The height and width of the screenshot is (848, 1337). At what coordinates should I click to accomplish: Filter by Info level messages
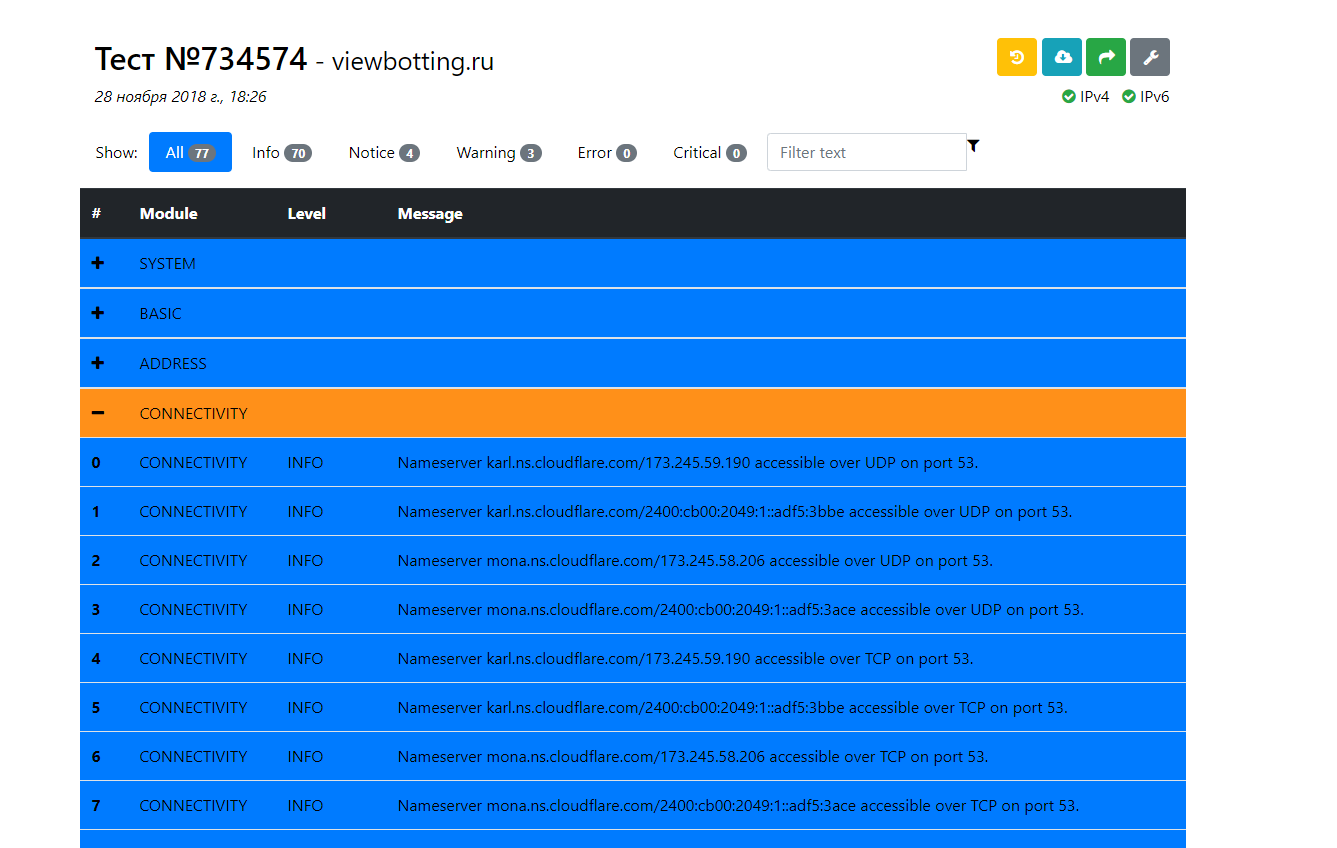pyautogui.click(x=281, y=152)
